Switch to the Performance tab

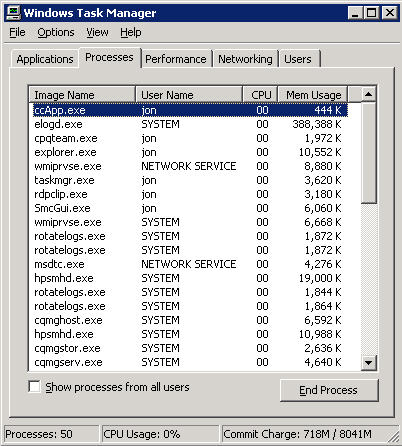click(x=176, y=59)
